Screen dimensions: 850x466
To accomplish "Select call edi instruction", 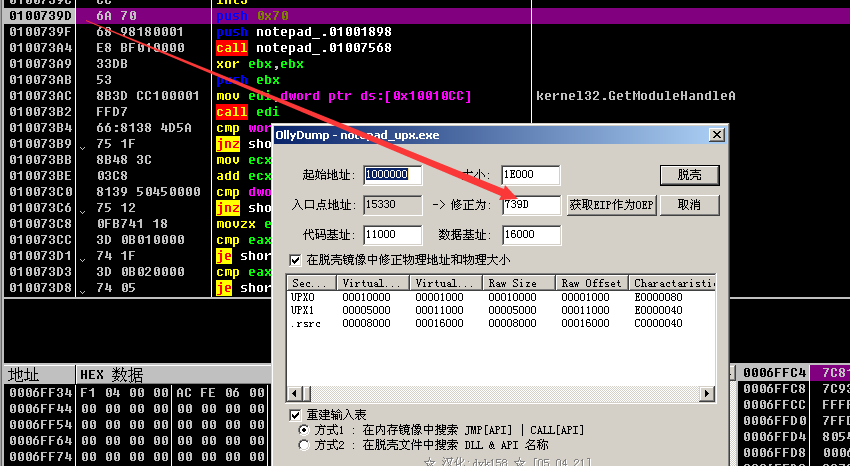I will coord(248,112).
